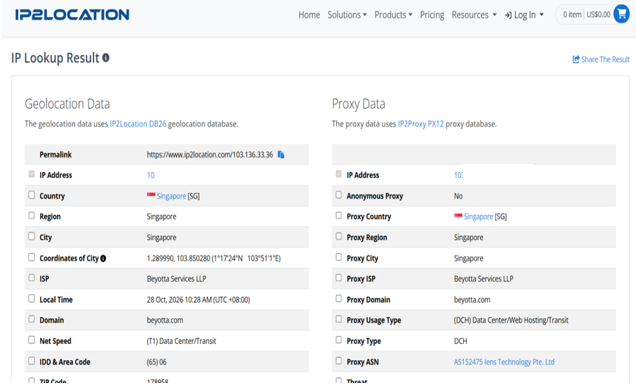Expand the Products dropdown menu
Screen dimensions: 636x385
coord(393,15)
